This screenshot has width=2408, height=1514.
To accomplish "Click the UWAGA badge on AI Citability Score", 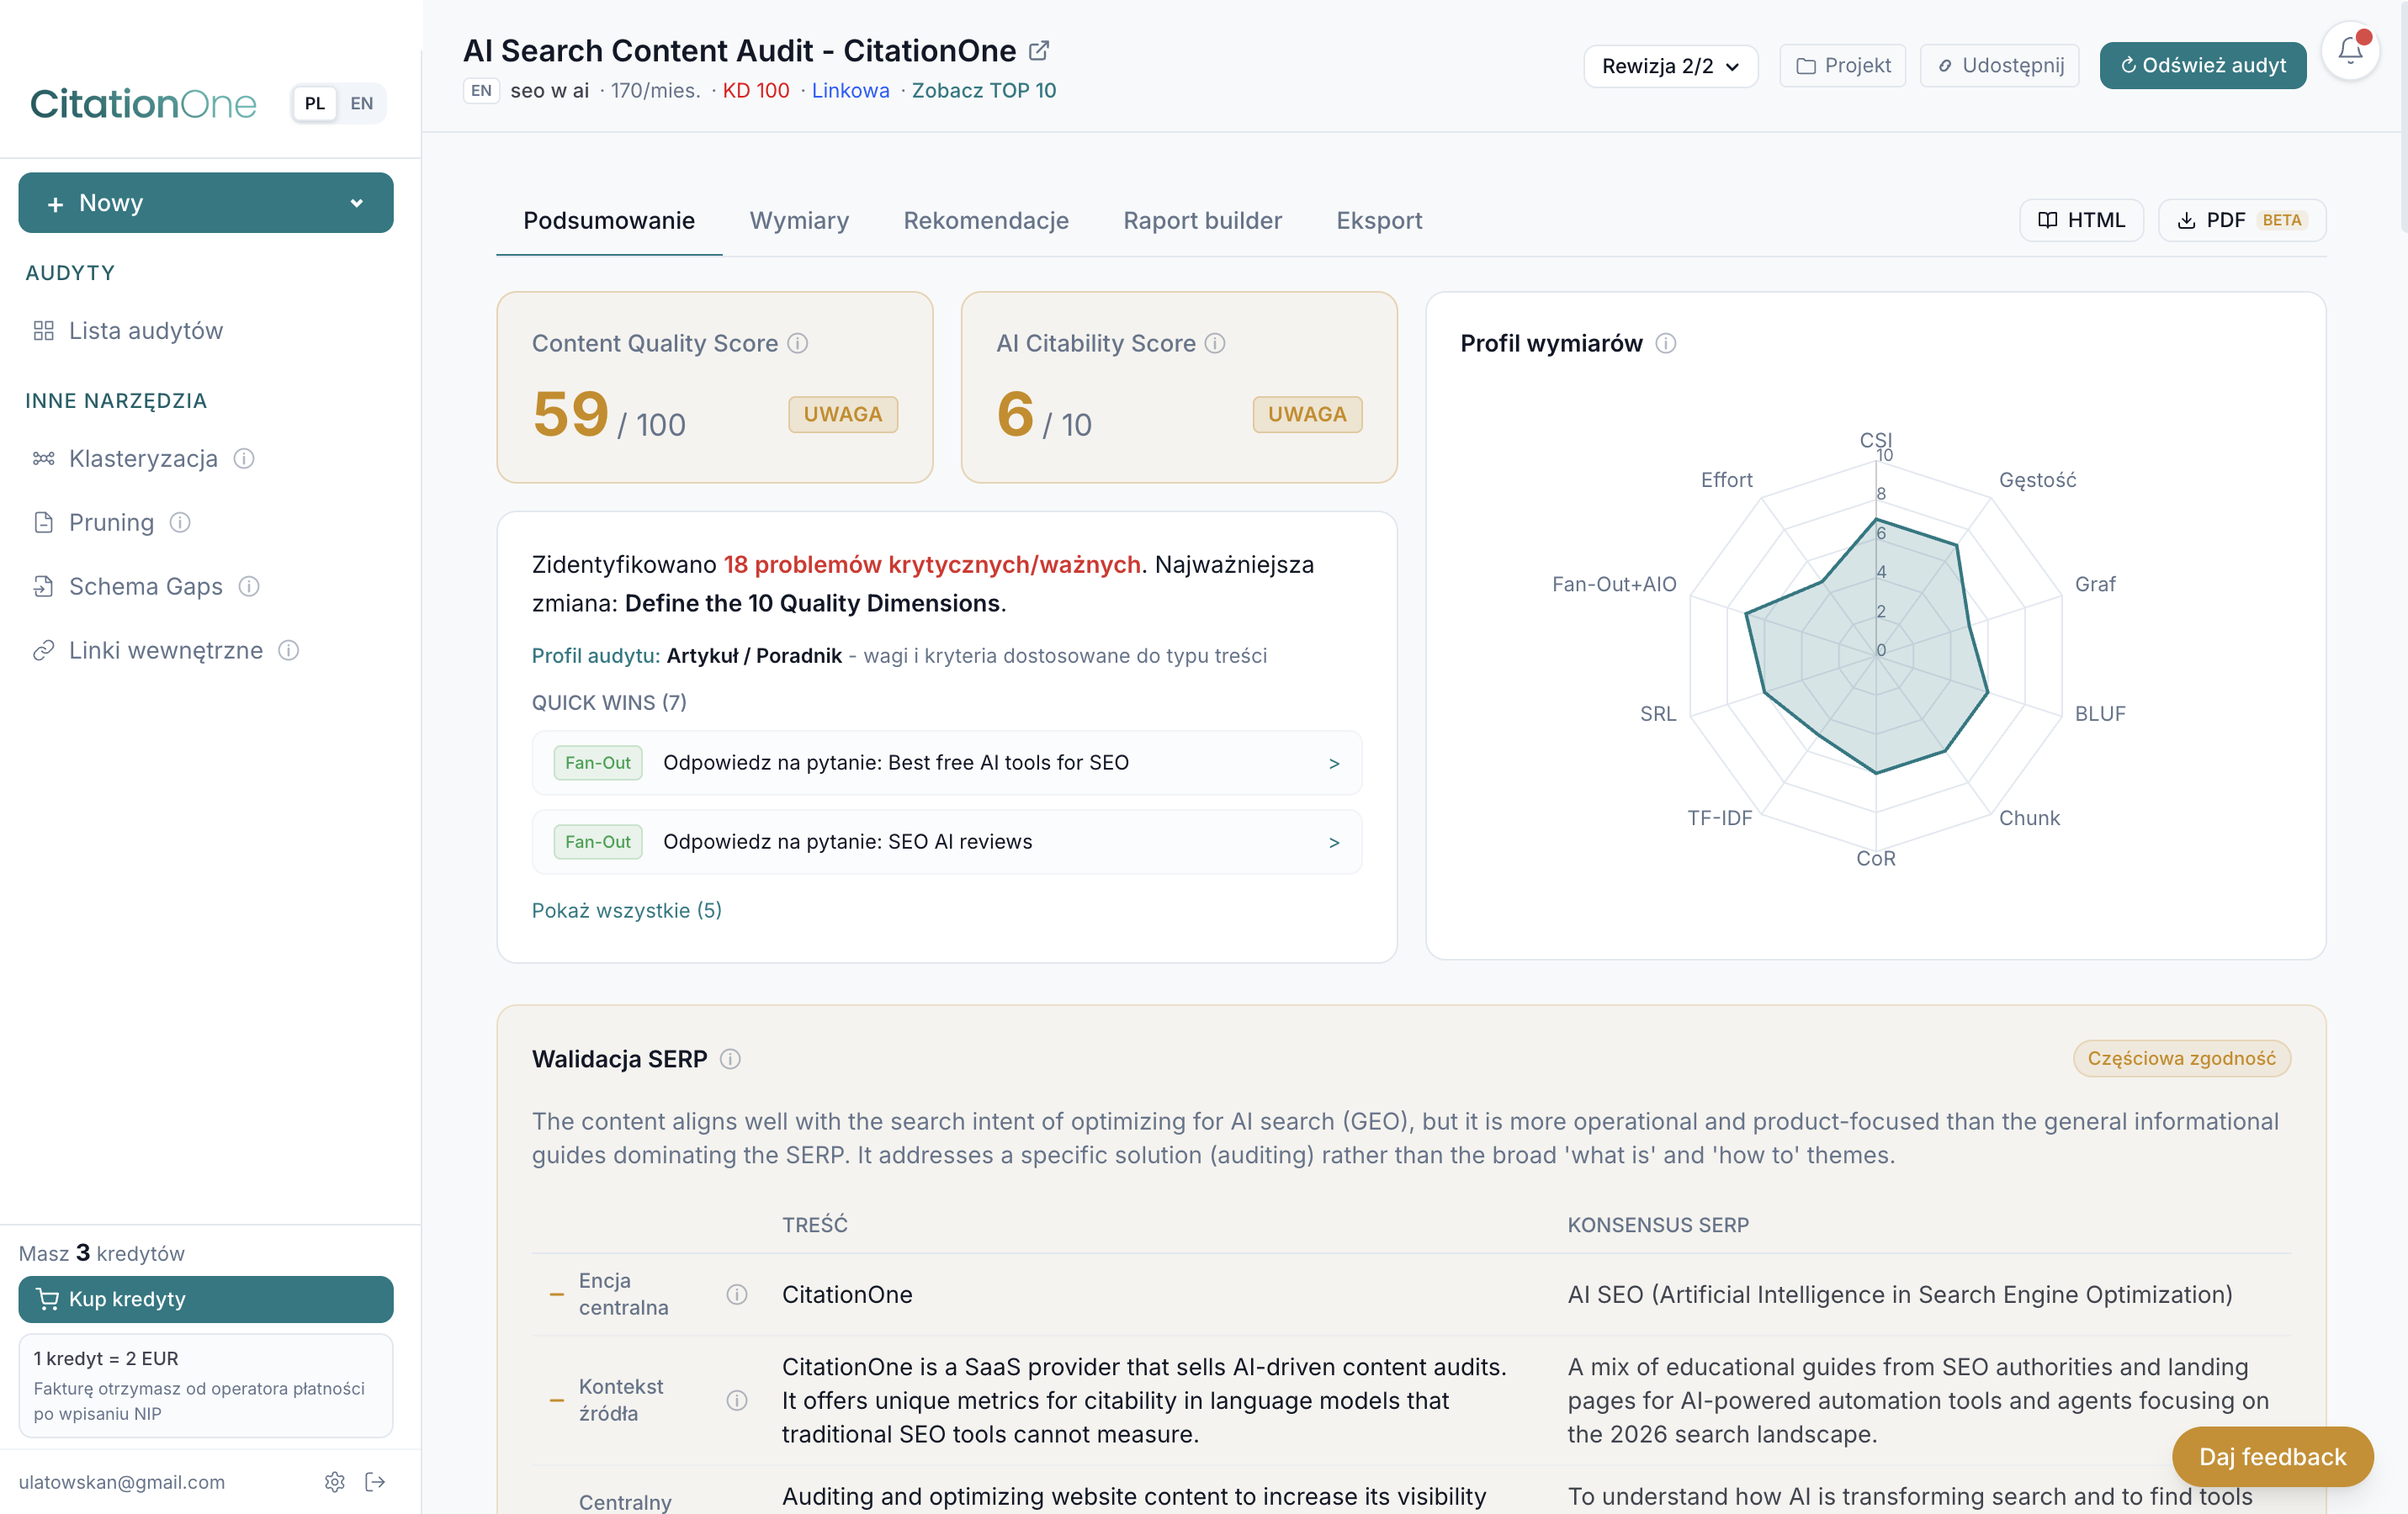I will coord(1307,414).
